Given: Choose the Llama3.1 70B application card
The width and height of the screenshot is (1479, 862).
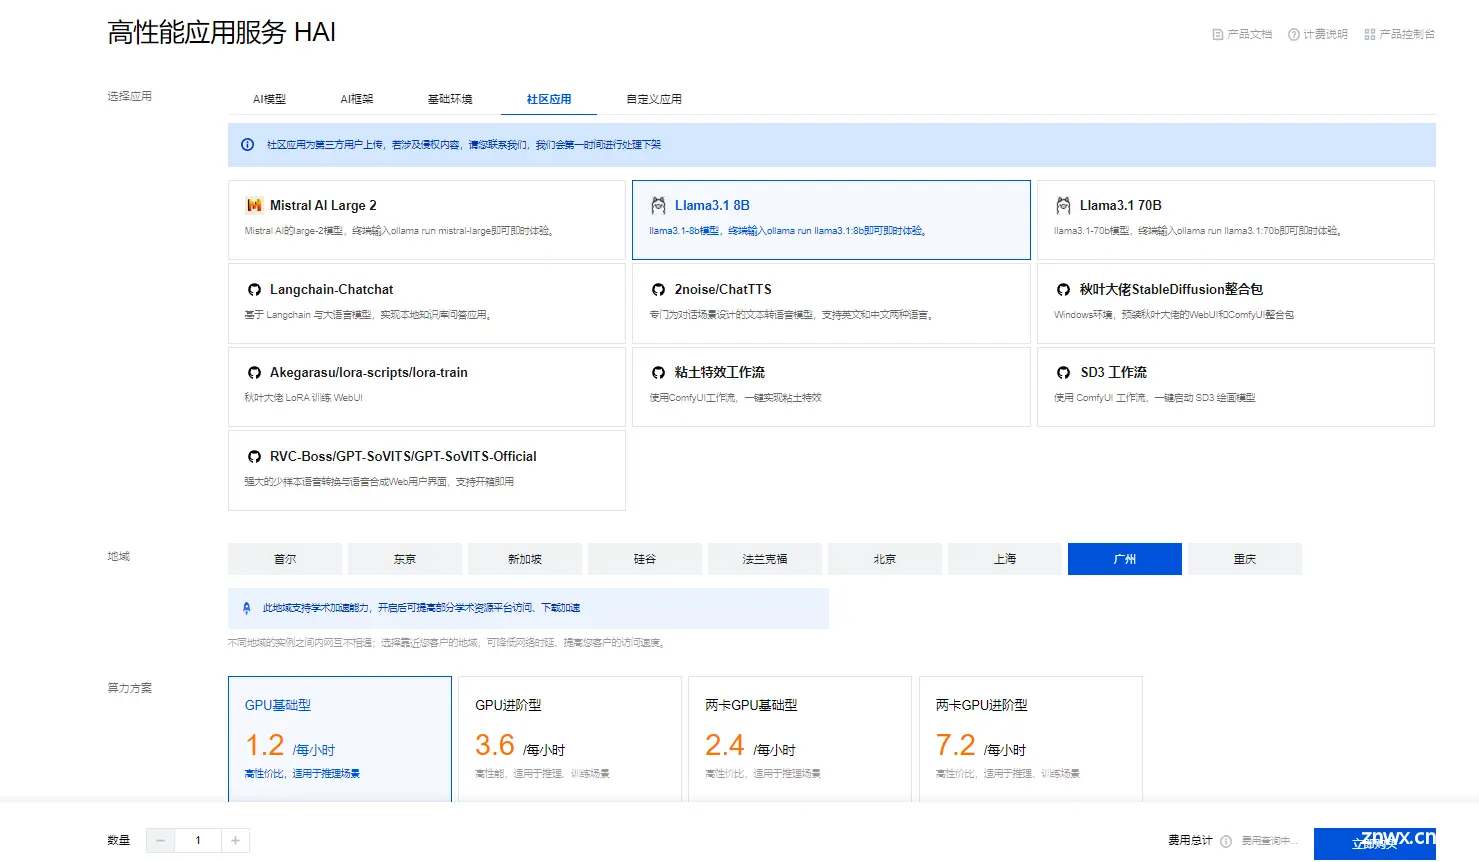Looking at the screenshot, I should [1236, 220].
